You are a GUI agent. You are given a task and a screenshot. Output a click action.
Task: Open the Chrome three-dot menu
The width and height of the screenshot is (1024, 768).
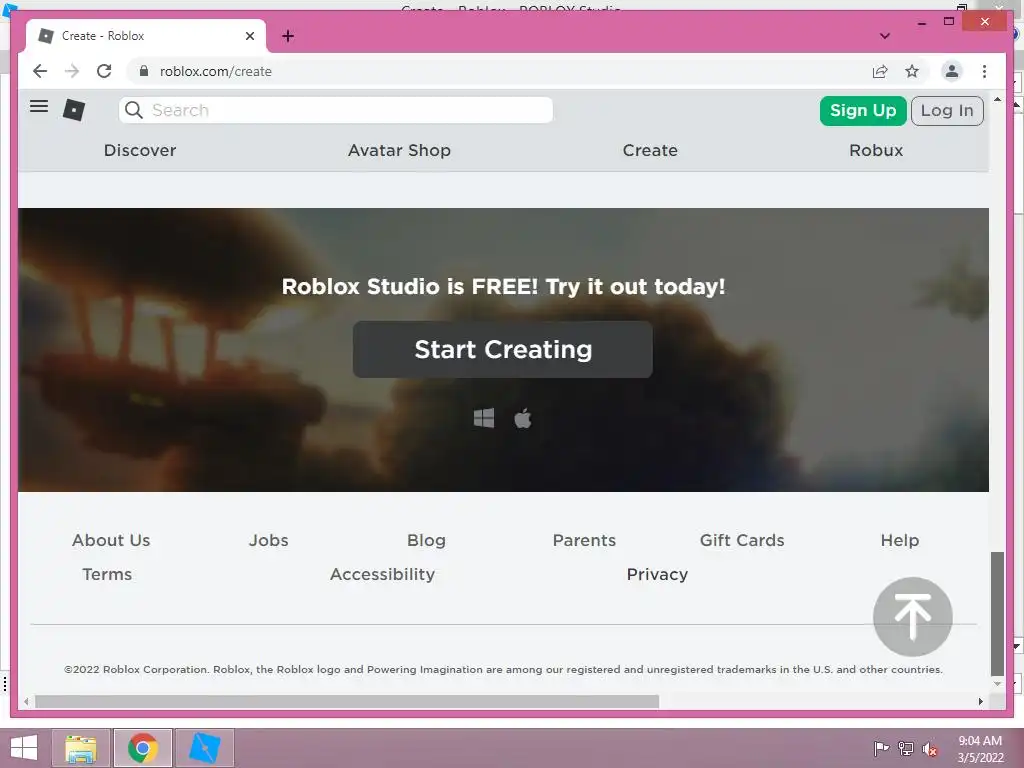[x=984, y=71]
